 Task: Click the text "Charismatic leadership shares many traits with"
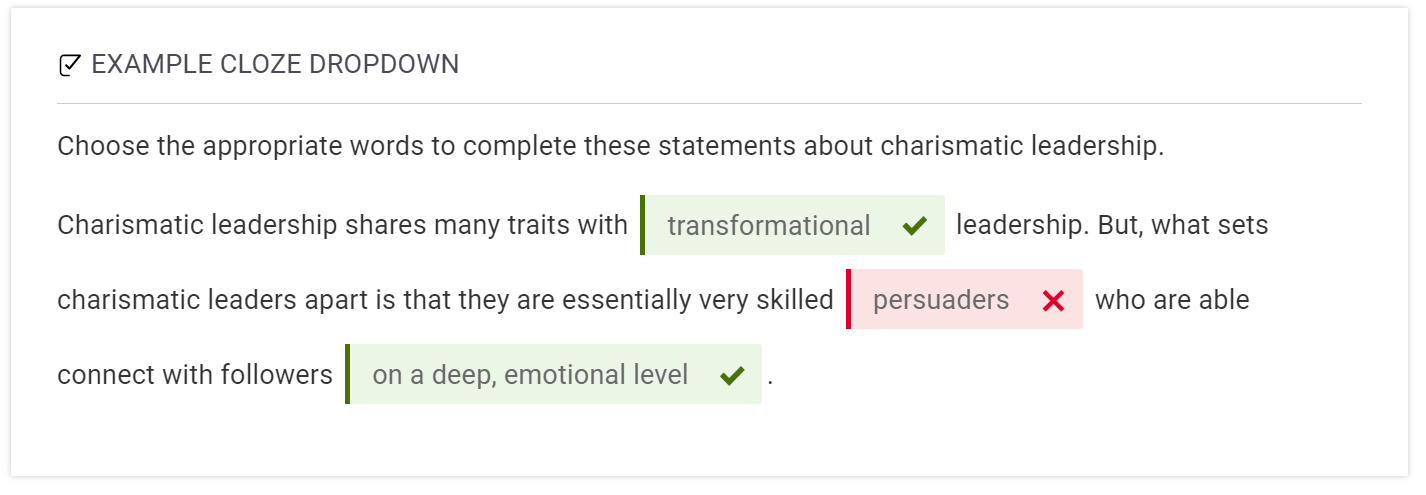[342, 225]
